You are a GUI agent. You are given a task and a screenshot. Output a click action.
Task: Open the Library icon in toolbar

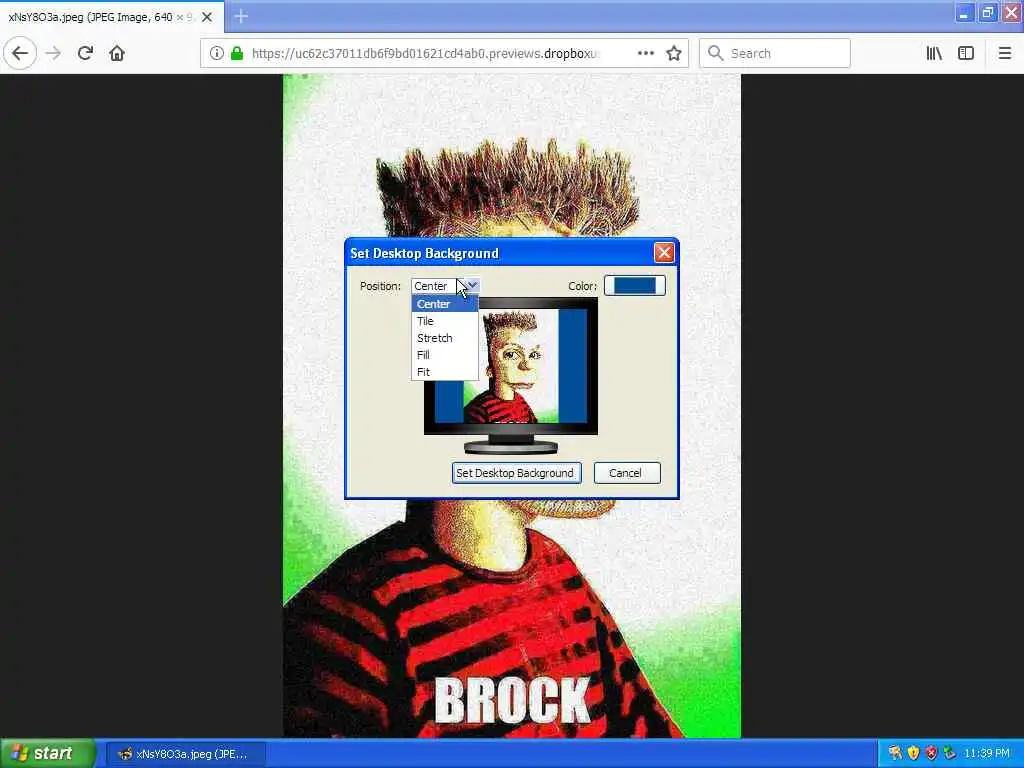[934, 53]
